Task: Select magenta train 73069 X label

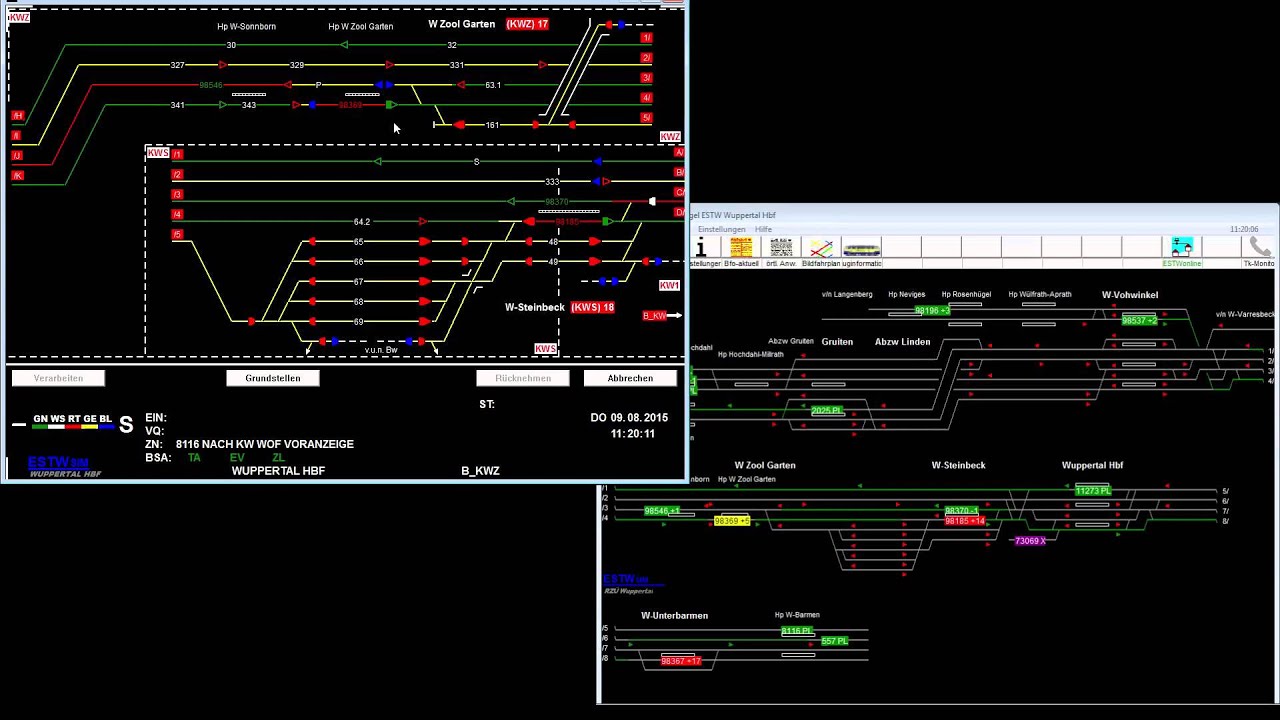Action: click(1030, 541)
